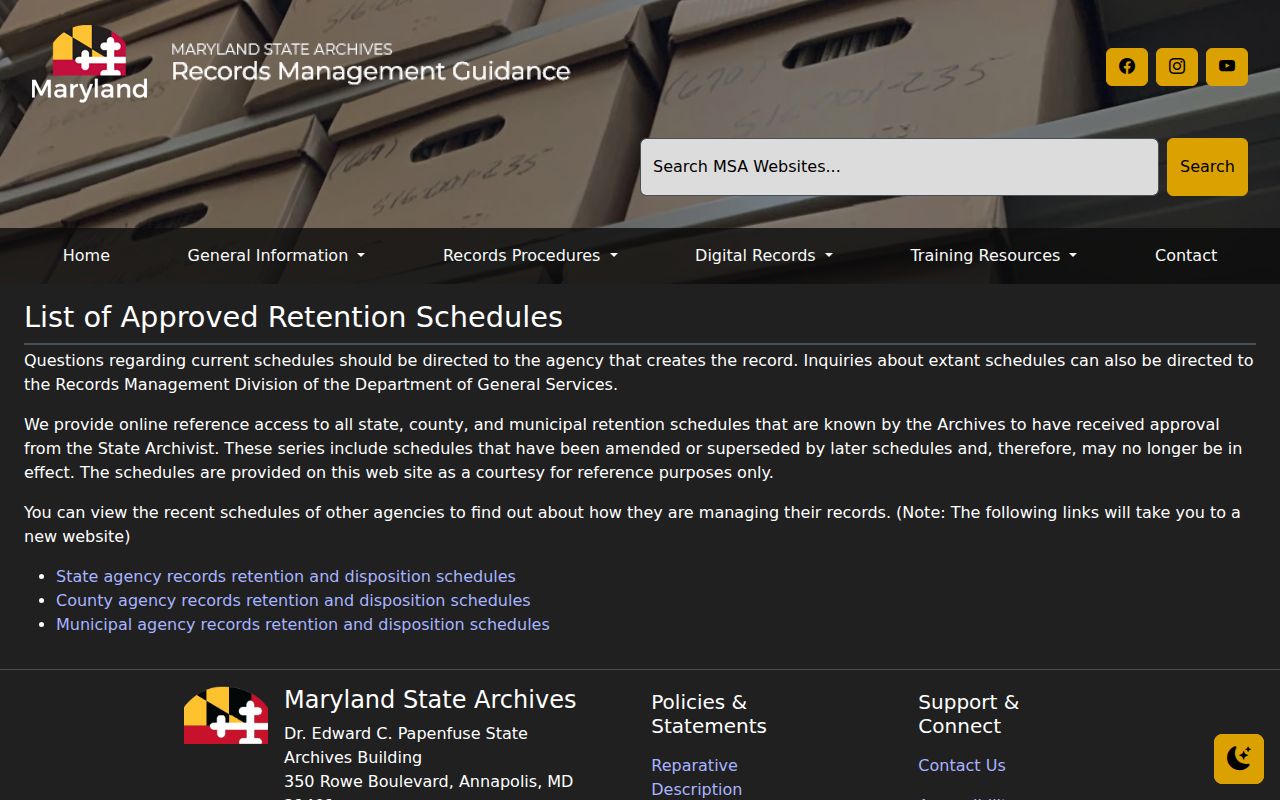The image size is (1280, 800).
Task: Click the Policies & Statements footer heading
Action: [x=709, y=714]
